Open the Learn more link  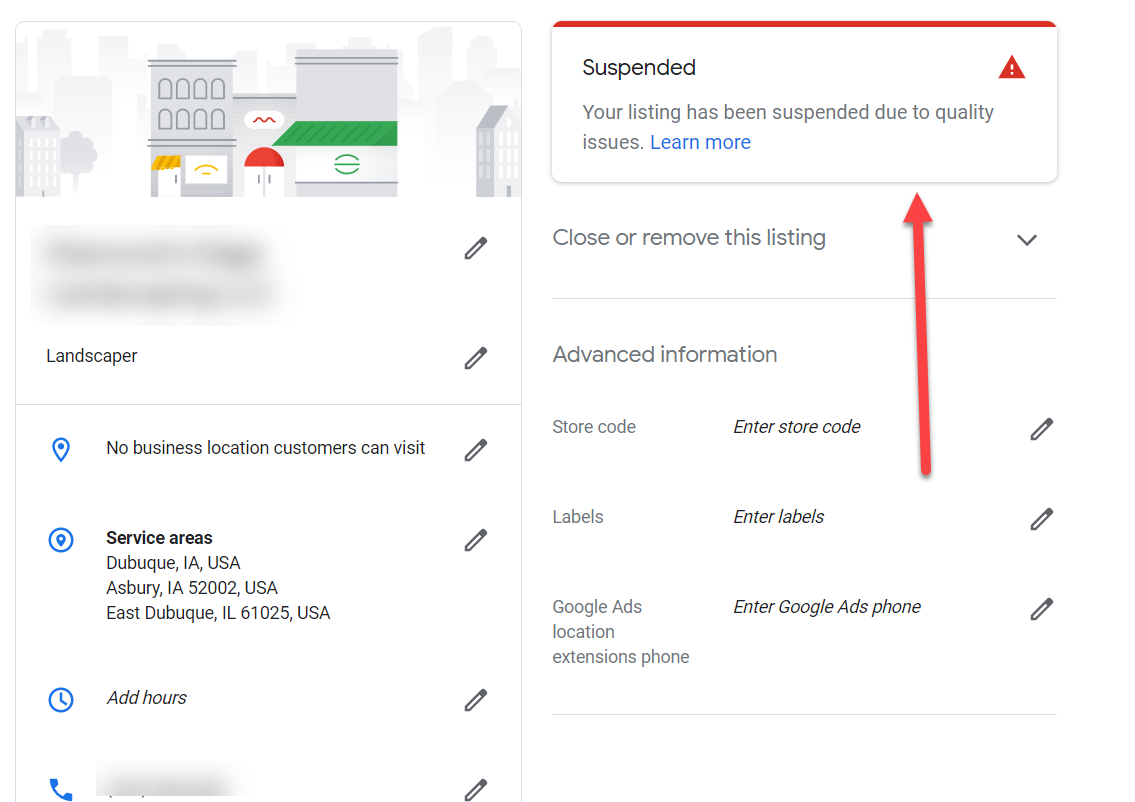pyautogui.click(x=700, y=142)
